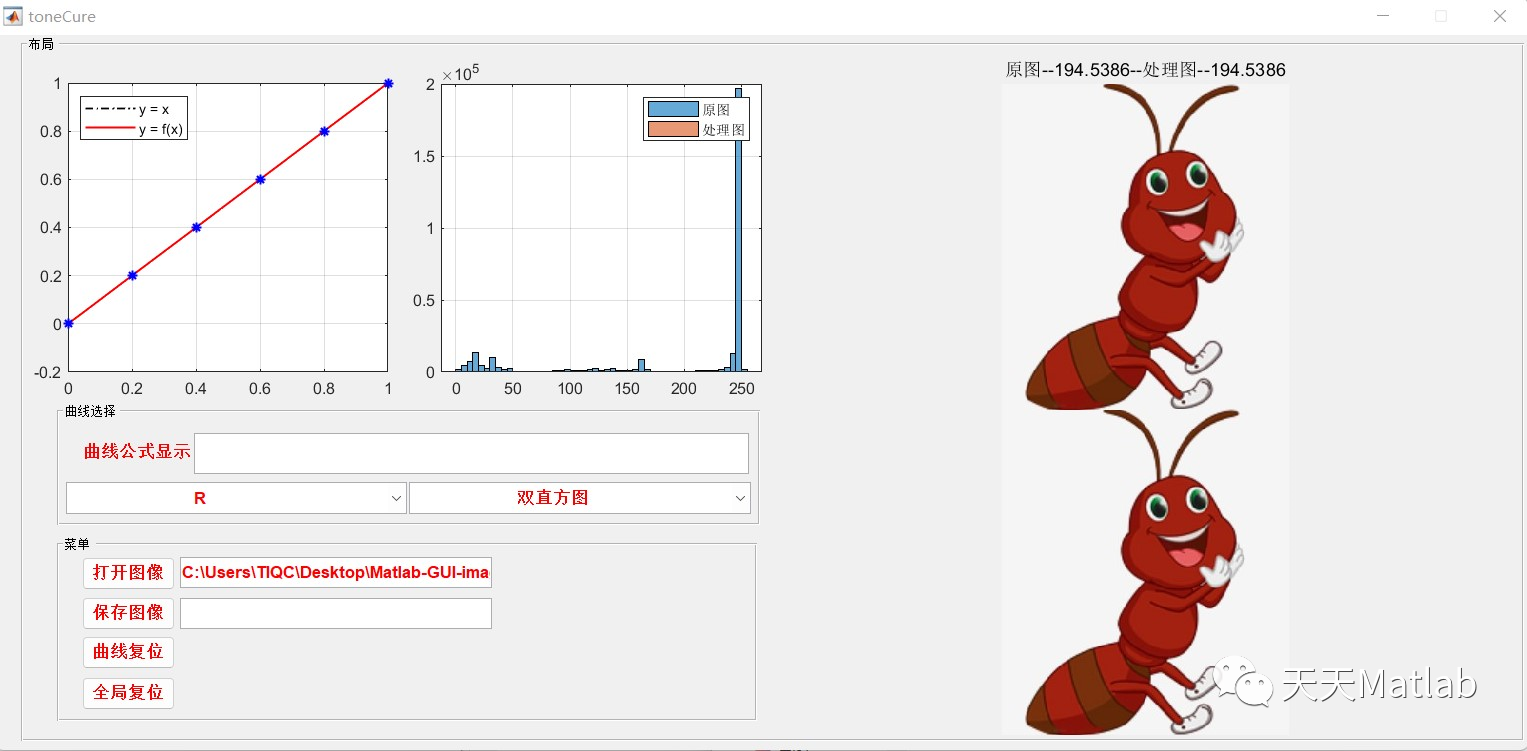
Task: Maximize the toneCure window
Action: click(x=1441, y=16)
